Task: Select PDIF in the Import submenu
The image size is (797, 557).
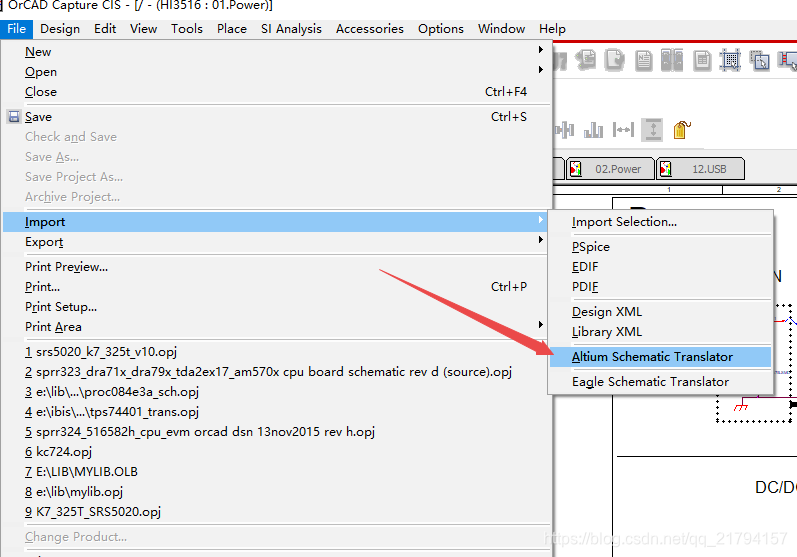Action: 660,287
